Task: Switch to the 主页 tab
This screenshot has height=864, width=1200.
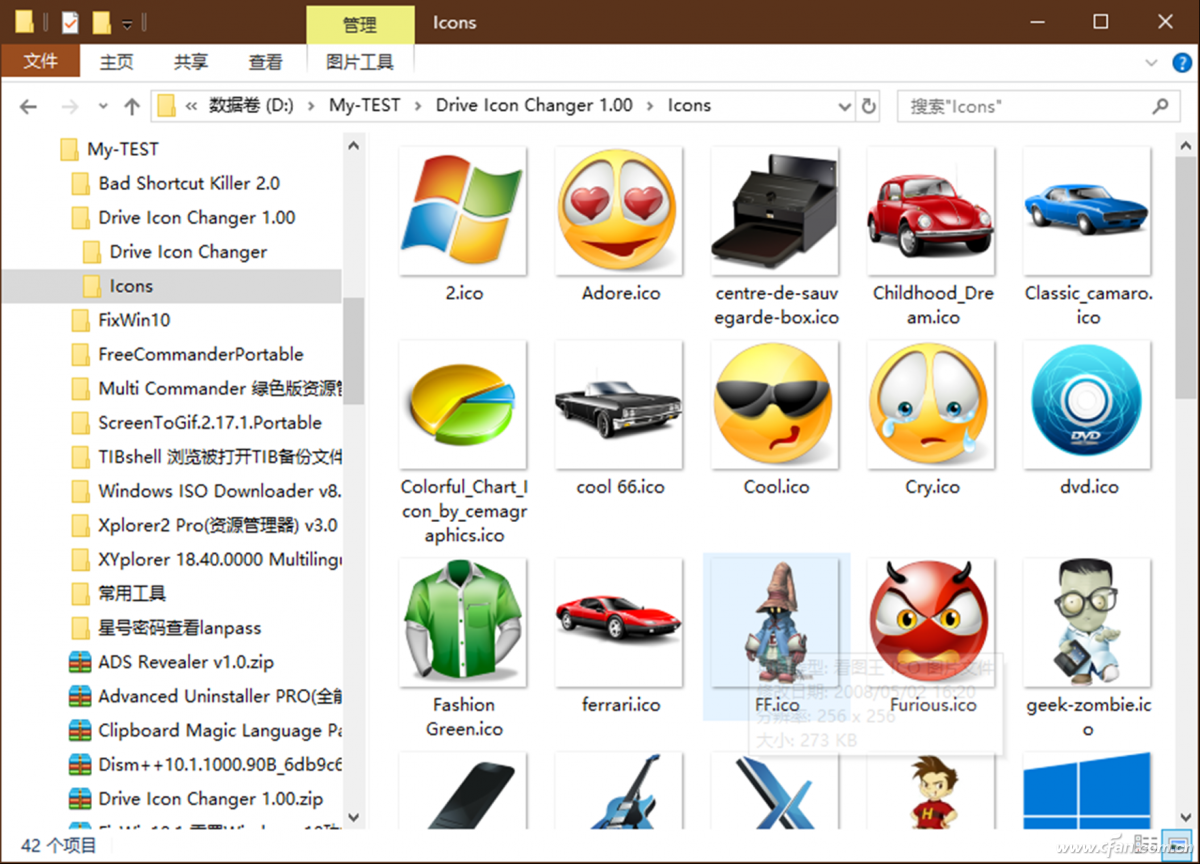Action: click(x=116, y=62)
